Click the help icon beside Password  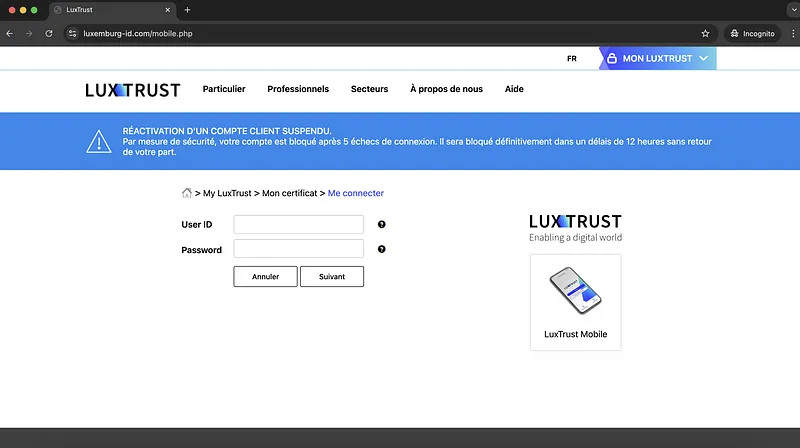382,249
